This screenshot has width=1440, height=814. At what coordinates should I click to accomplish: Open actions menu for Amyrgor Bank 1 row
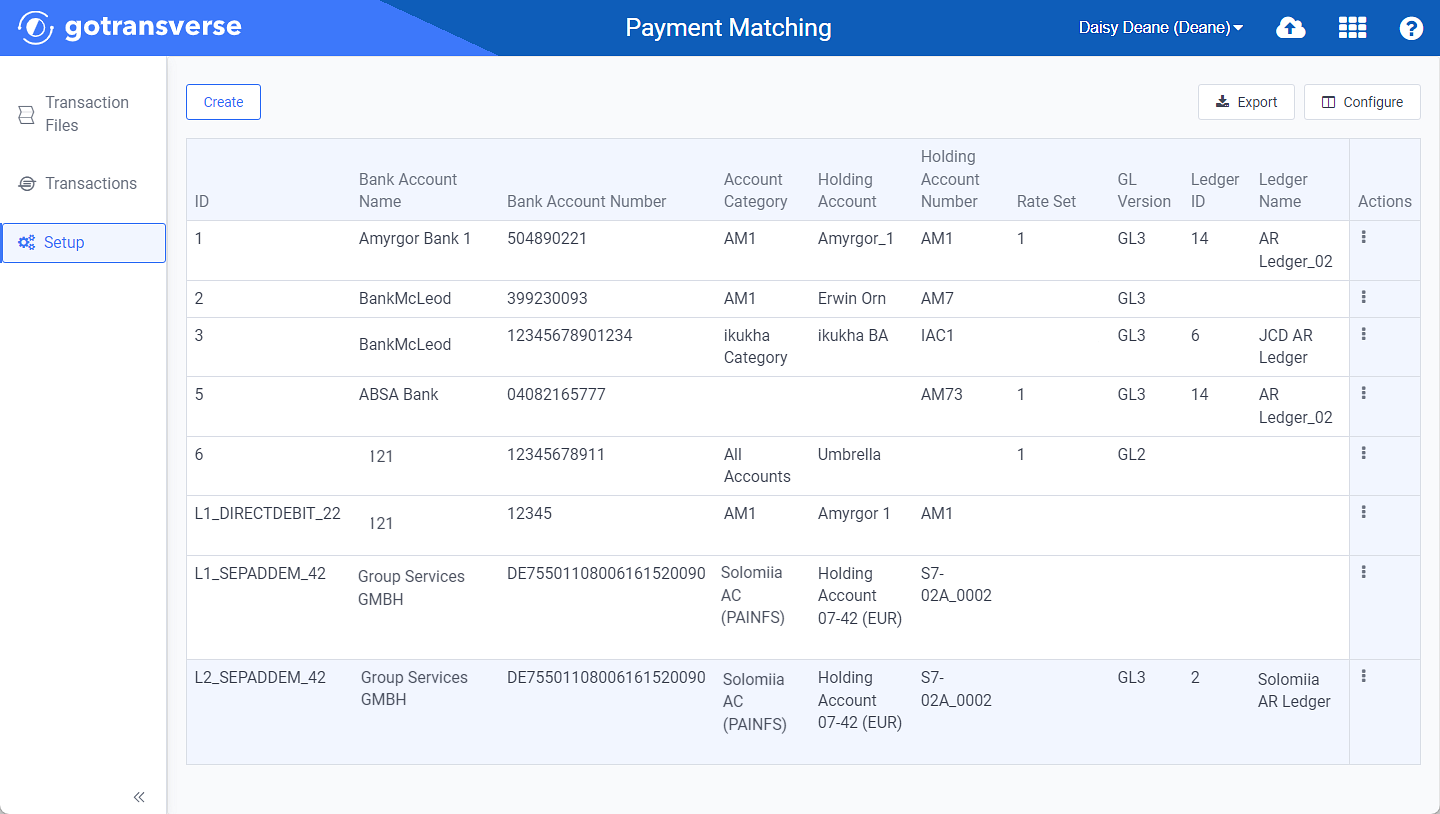[1364, 237]
